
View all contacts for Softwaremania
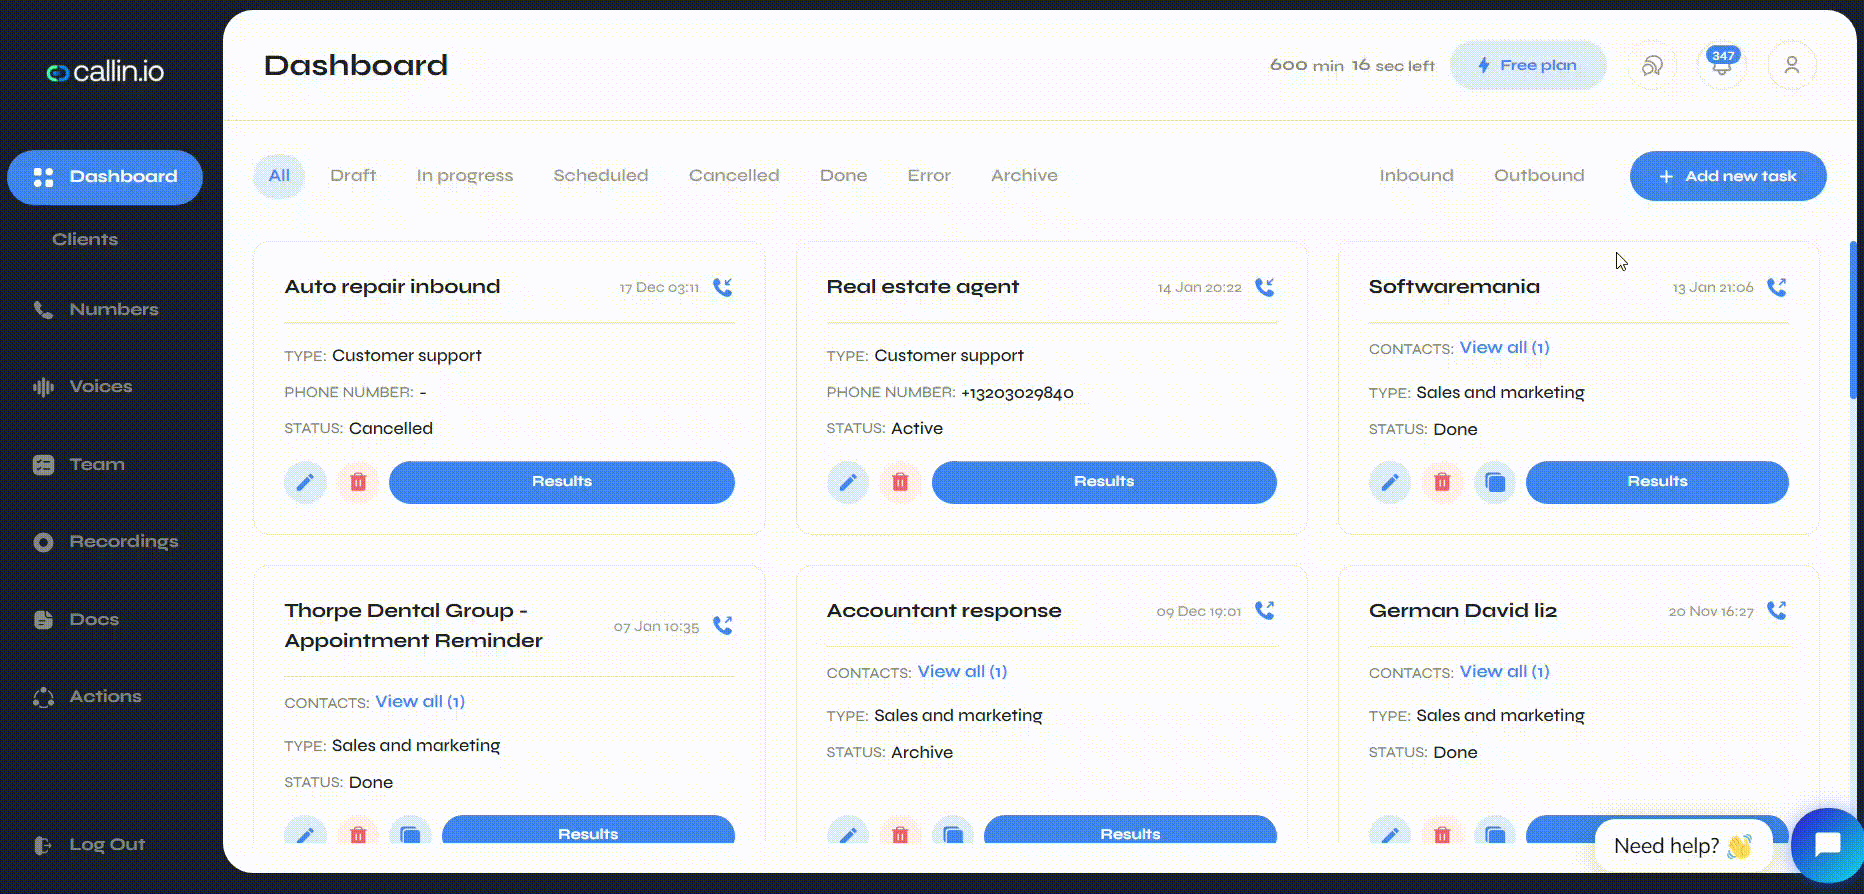coord(1504,348)
